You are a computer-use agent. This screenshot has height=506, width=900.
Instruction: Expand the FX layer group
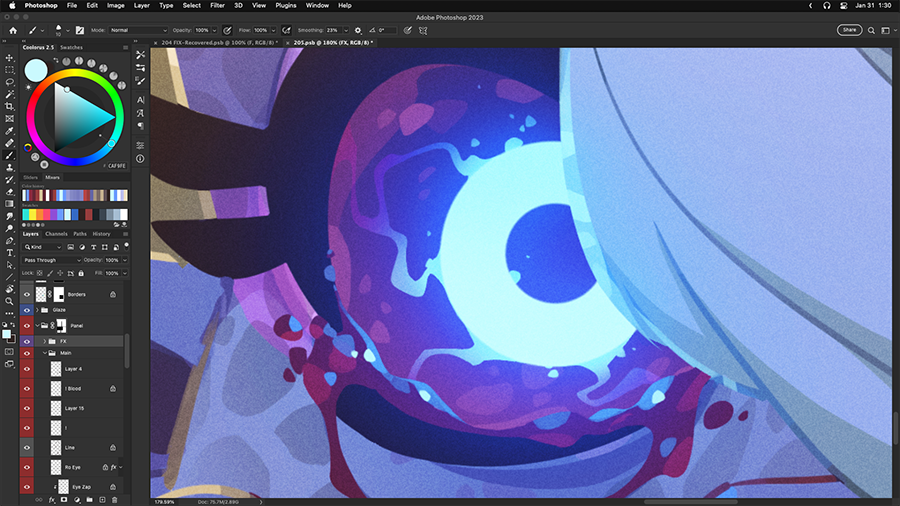point(43,341)
